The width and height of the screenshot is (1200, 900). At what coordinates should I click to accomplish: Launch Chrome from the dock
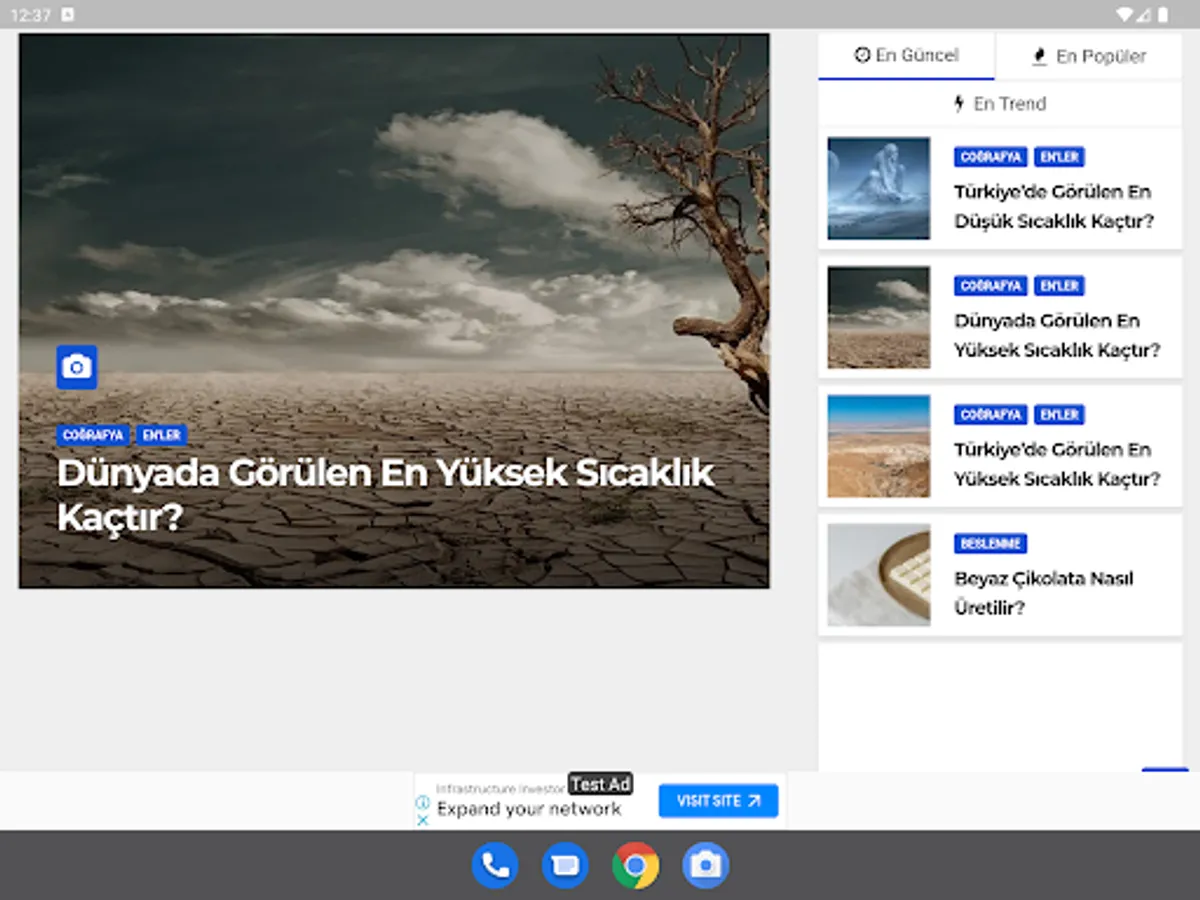click(x=635, y=865)
